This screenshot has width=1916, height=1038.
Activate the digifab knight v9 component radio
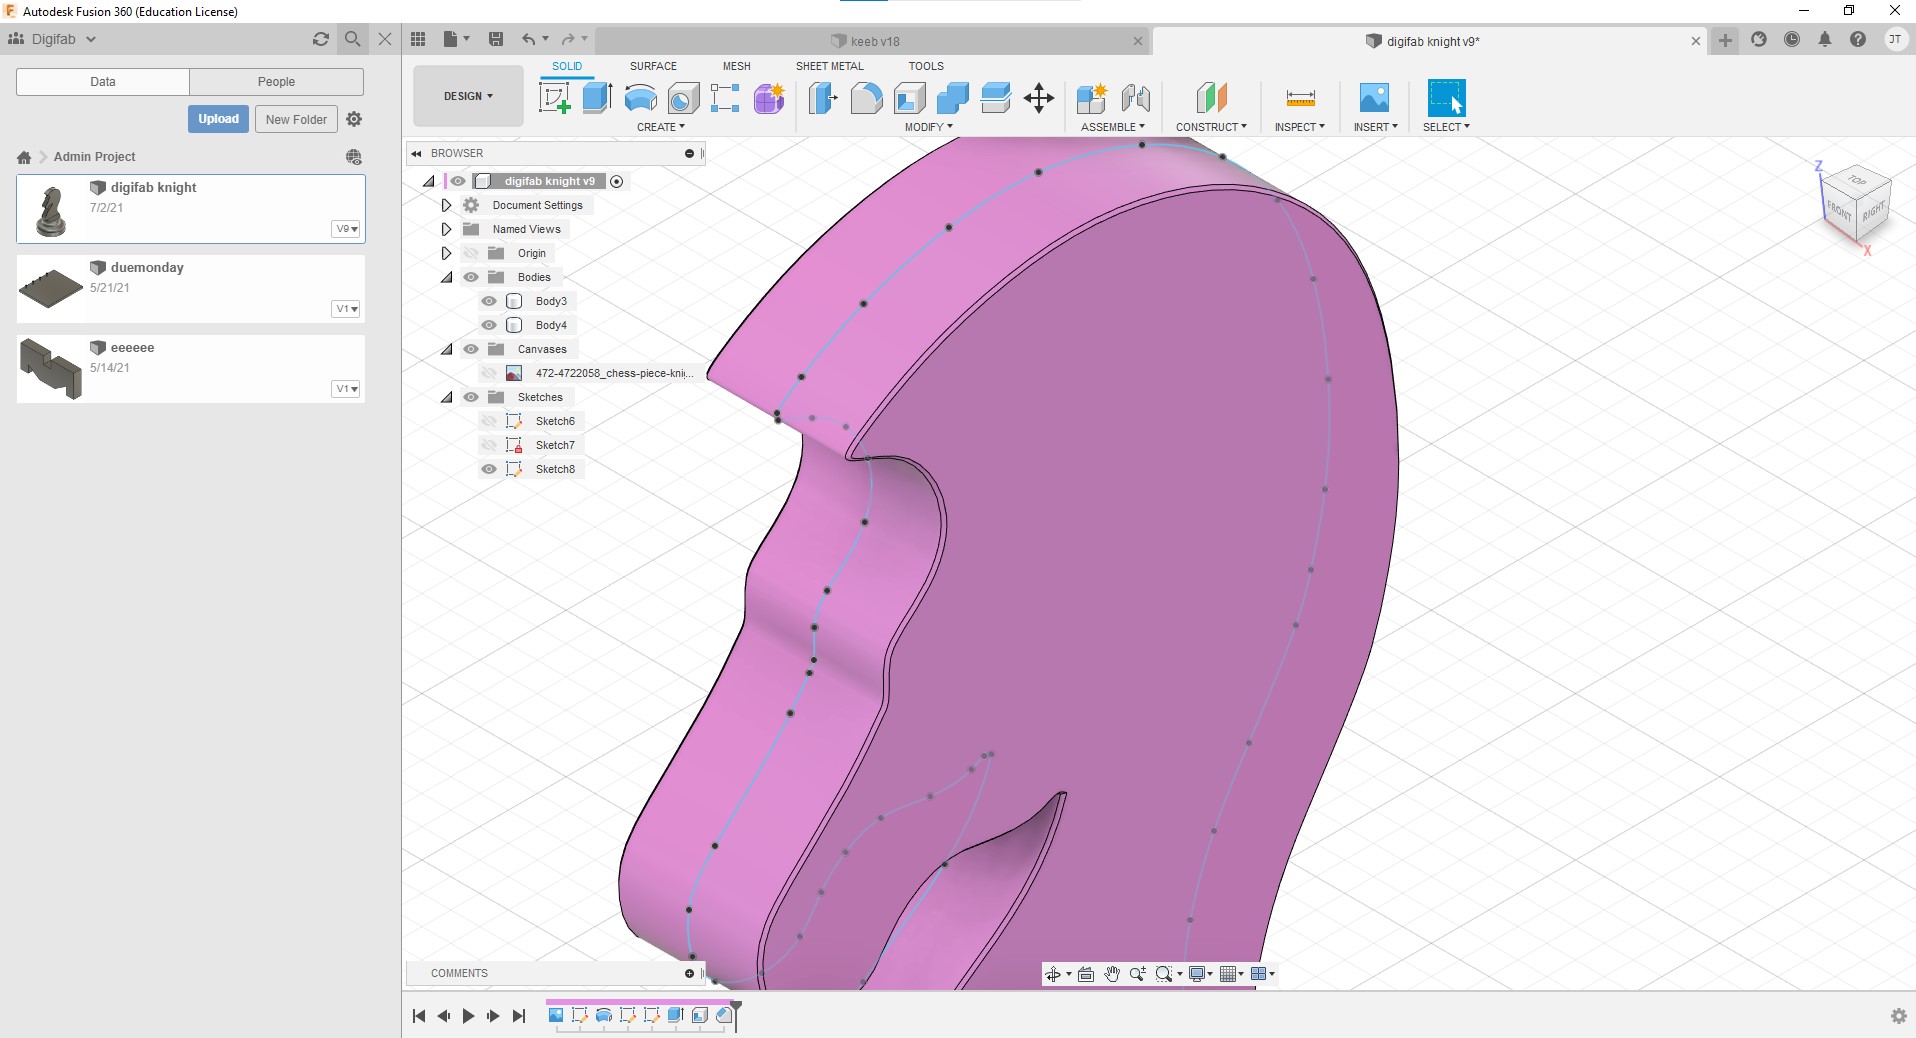point(617,181)
